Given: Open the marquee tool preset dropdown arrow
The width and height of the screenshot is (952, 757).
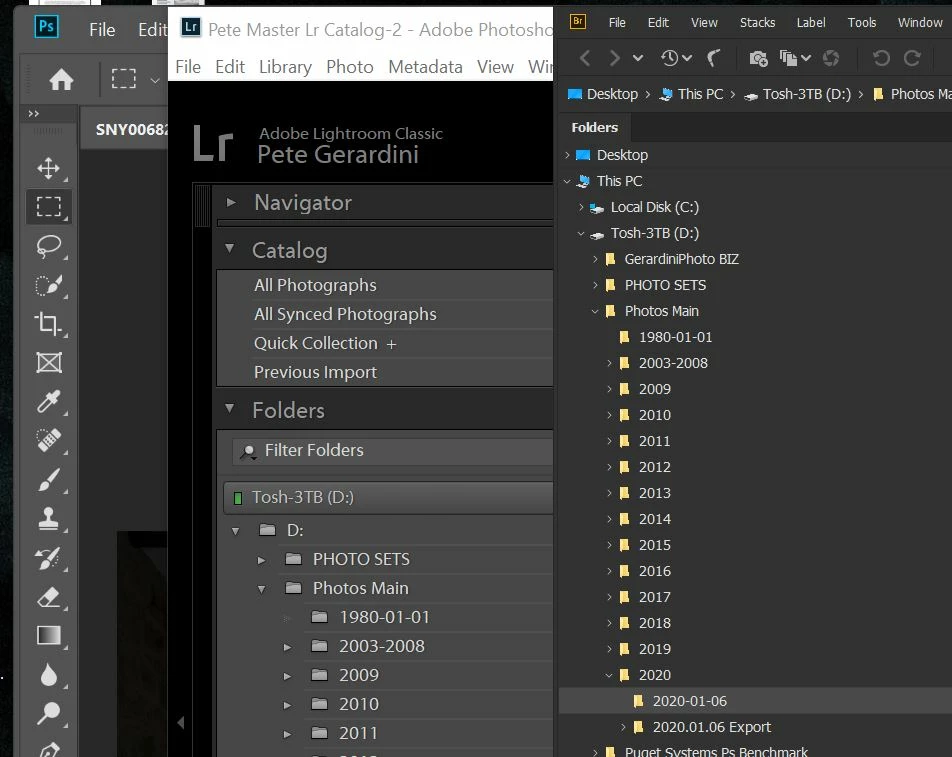Looking at the screenshot, I should pyautogui.click(x=154, y=80).
